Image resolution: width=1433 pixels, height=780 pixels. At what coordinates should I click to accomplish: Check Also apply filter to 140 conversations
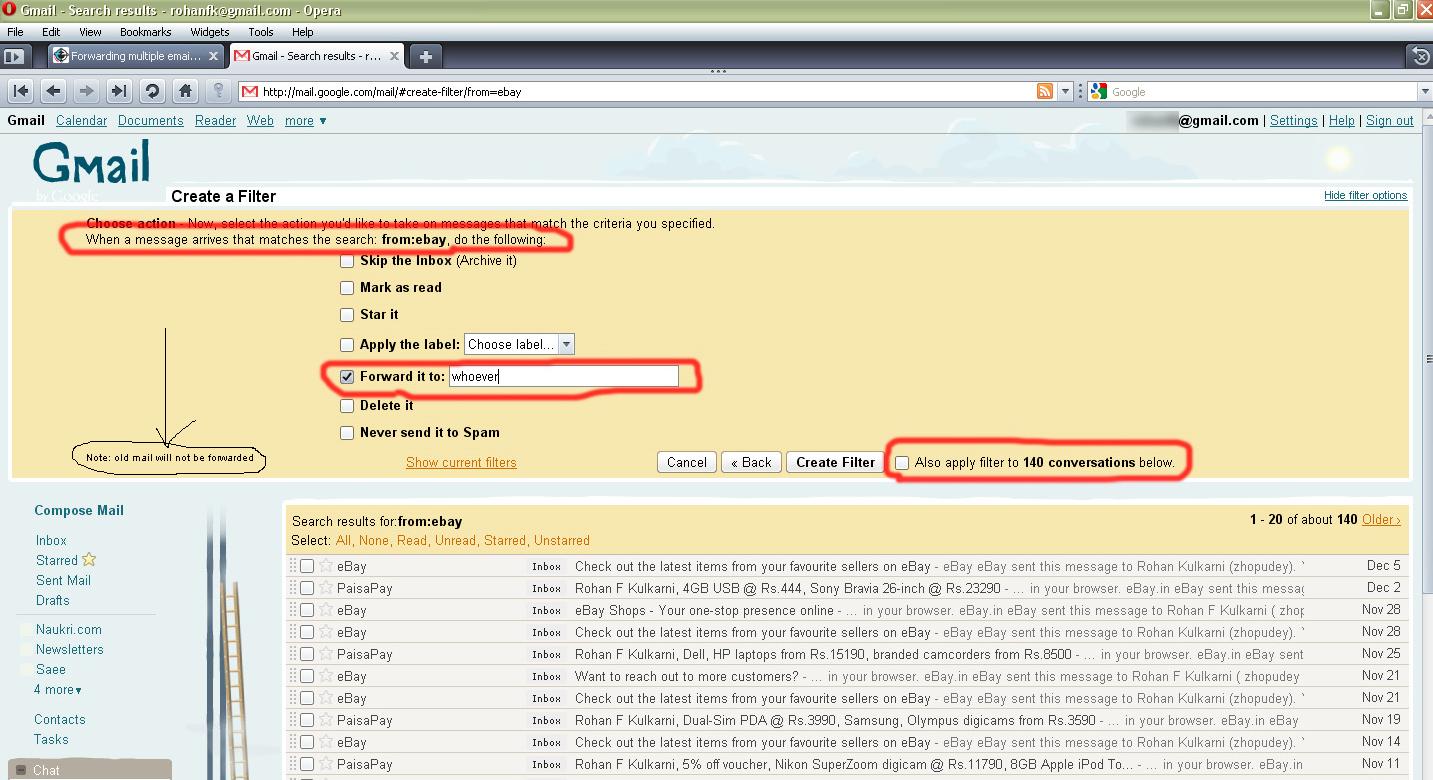(902, 463)
